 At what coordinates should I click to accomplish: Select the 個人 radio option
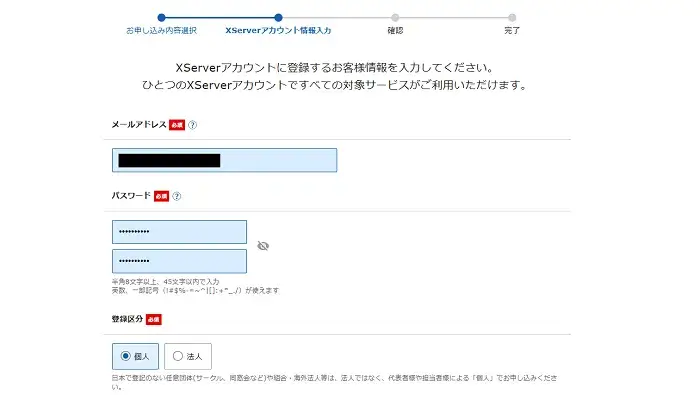[135, 356]
